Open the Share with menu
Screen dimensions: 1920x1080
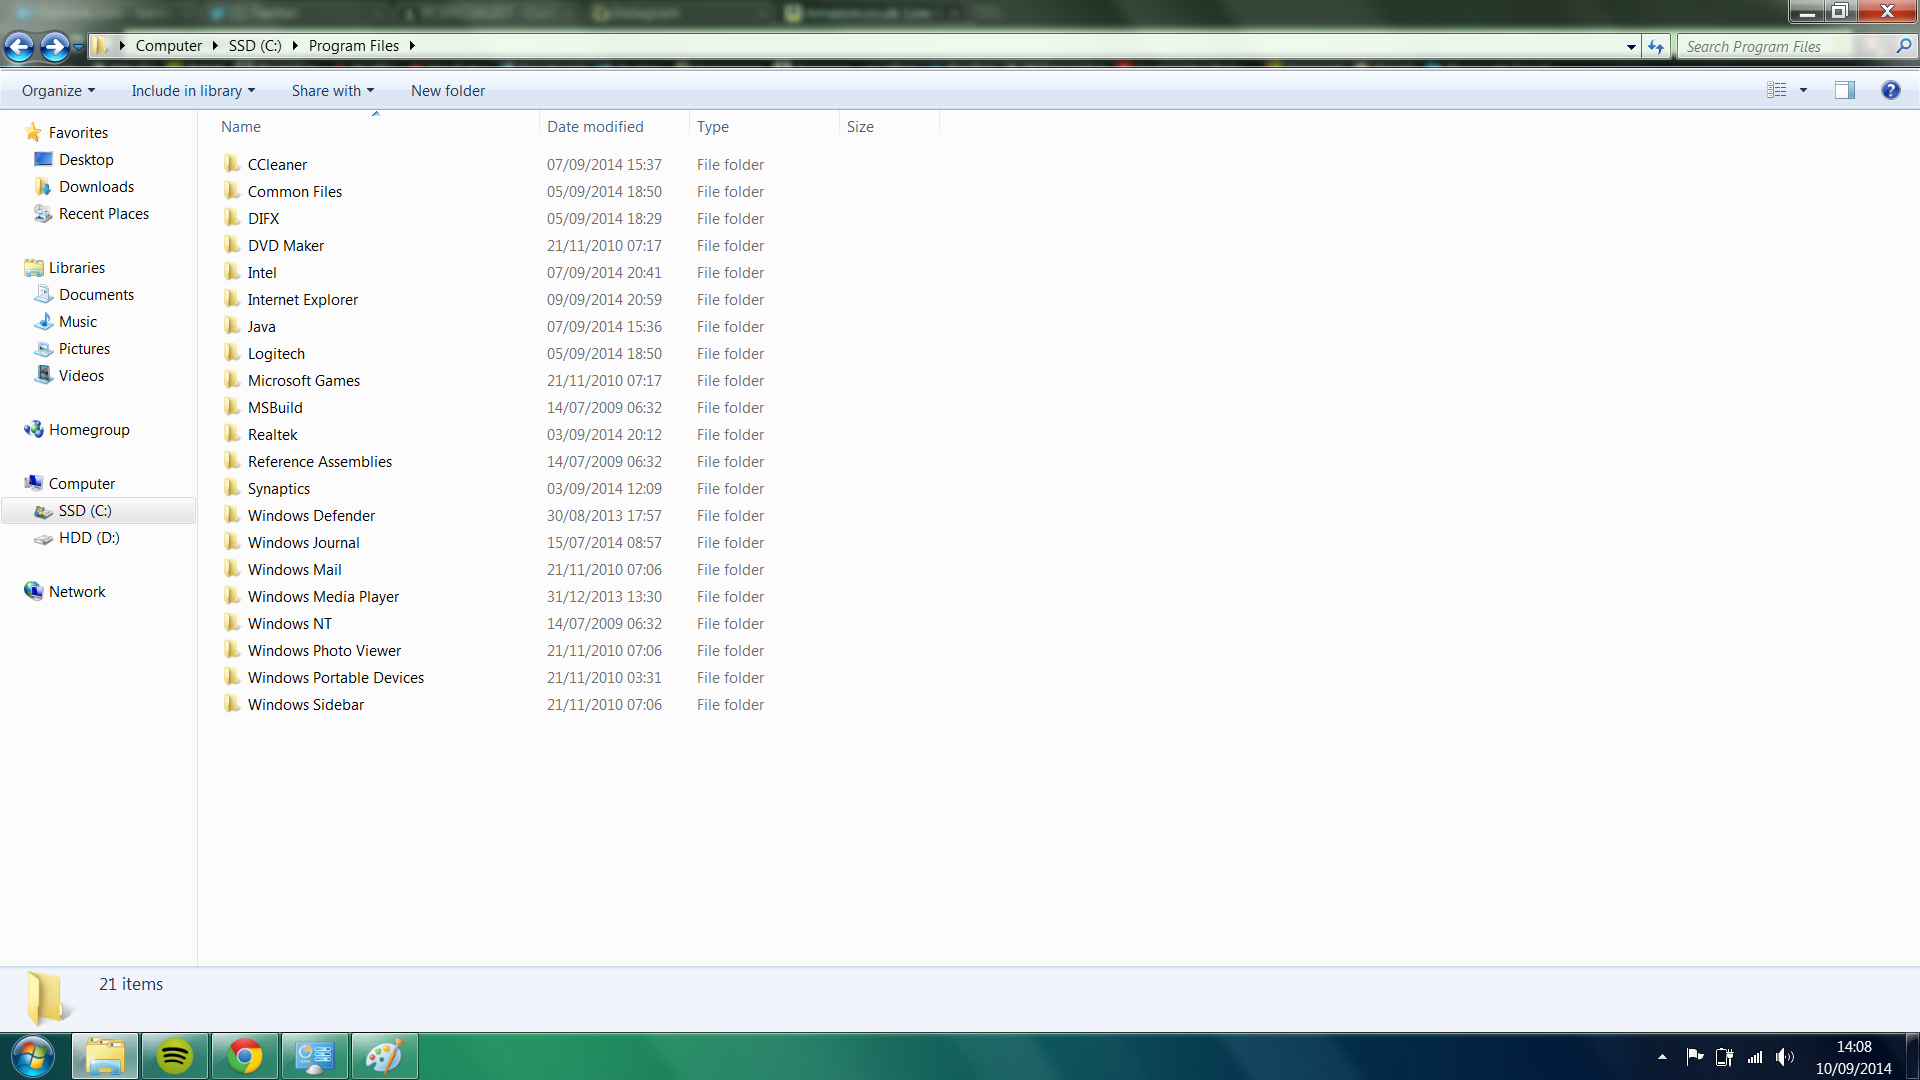click(x=333, y=91)
